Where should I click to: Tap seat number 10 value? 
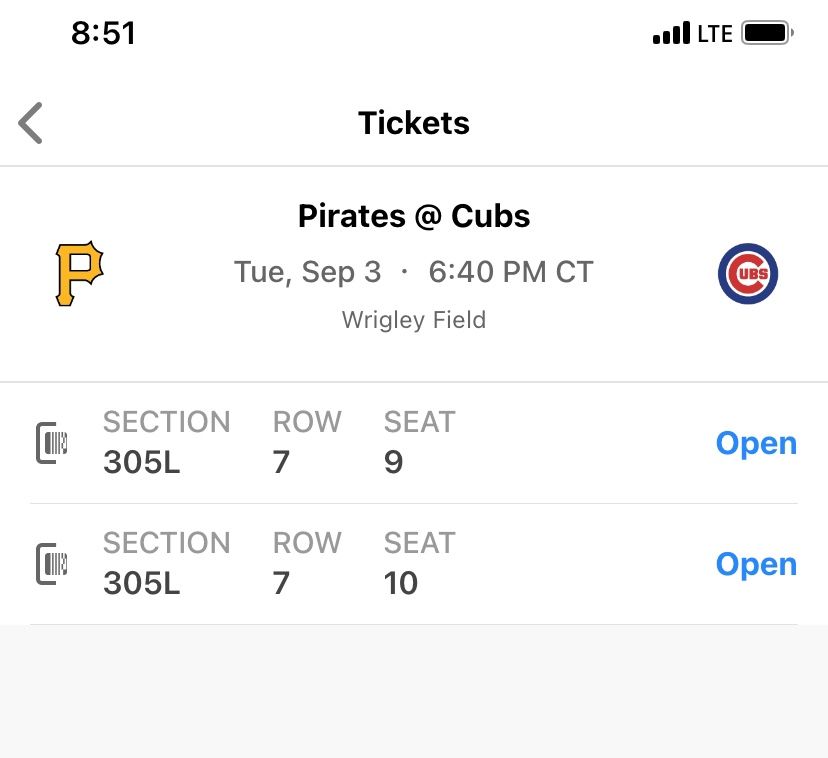[x=401, y=583]
